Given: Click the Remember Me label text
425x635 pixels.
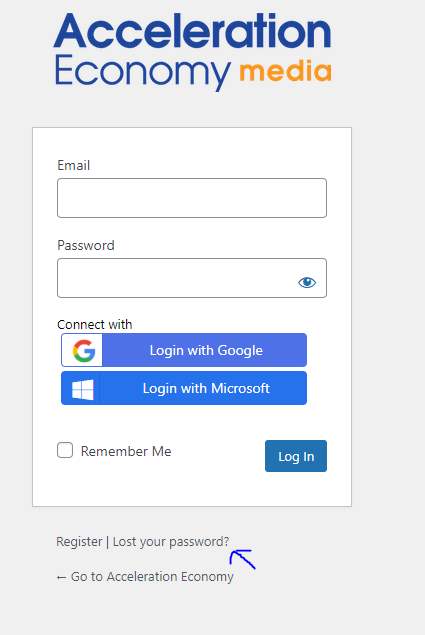Looking at the screenshot, I should coord(126,451).
